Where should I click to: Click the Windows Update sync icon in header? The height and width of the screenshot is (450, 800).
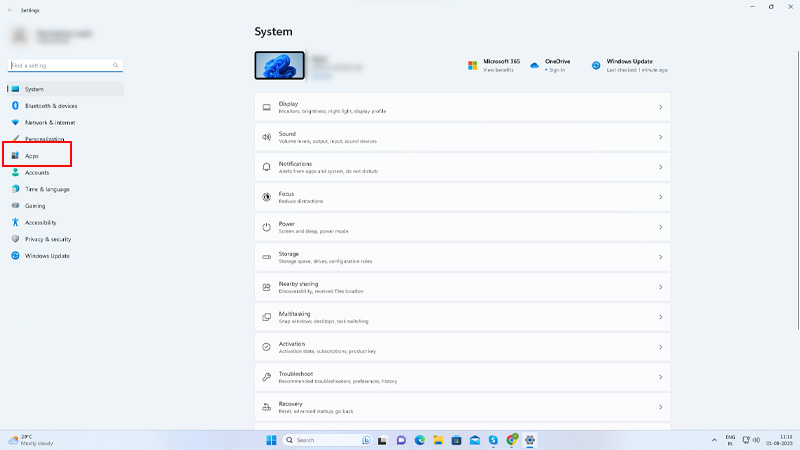click(596, 65)
